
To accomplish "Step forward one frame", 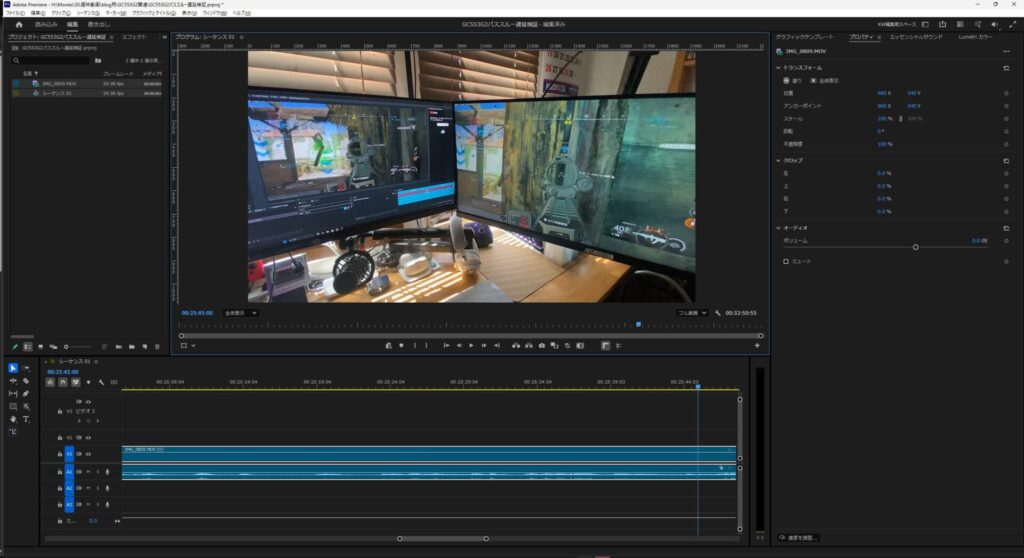I will (x=484, y=346).
